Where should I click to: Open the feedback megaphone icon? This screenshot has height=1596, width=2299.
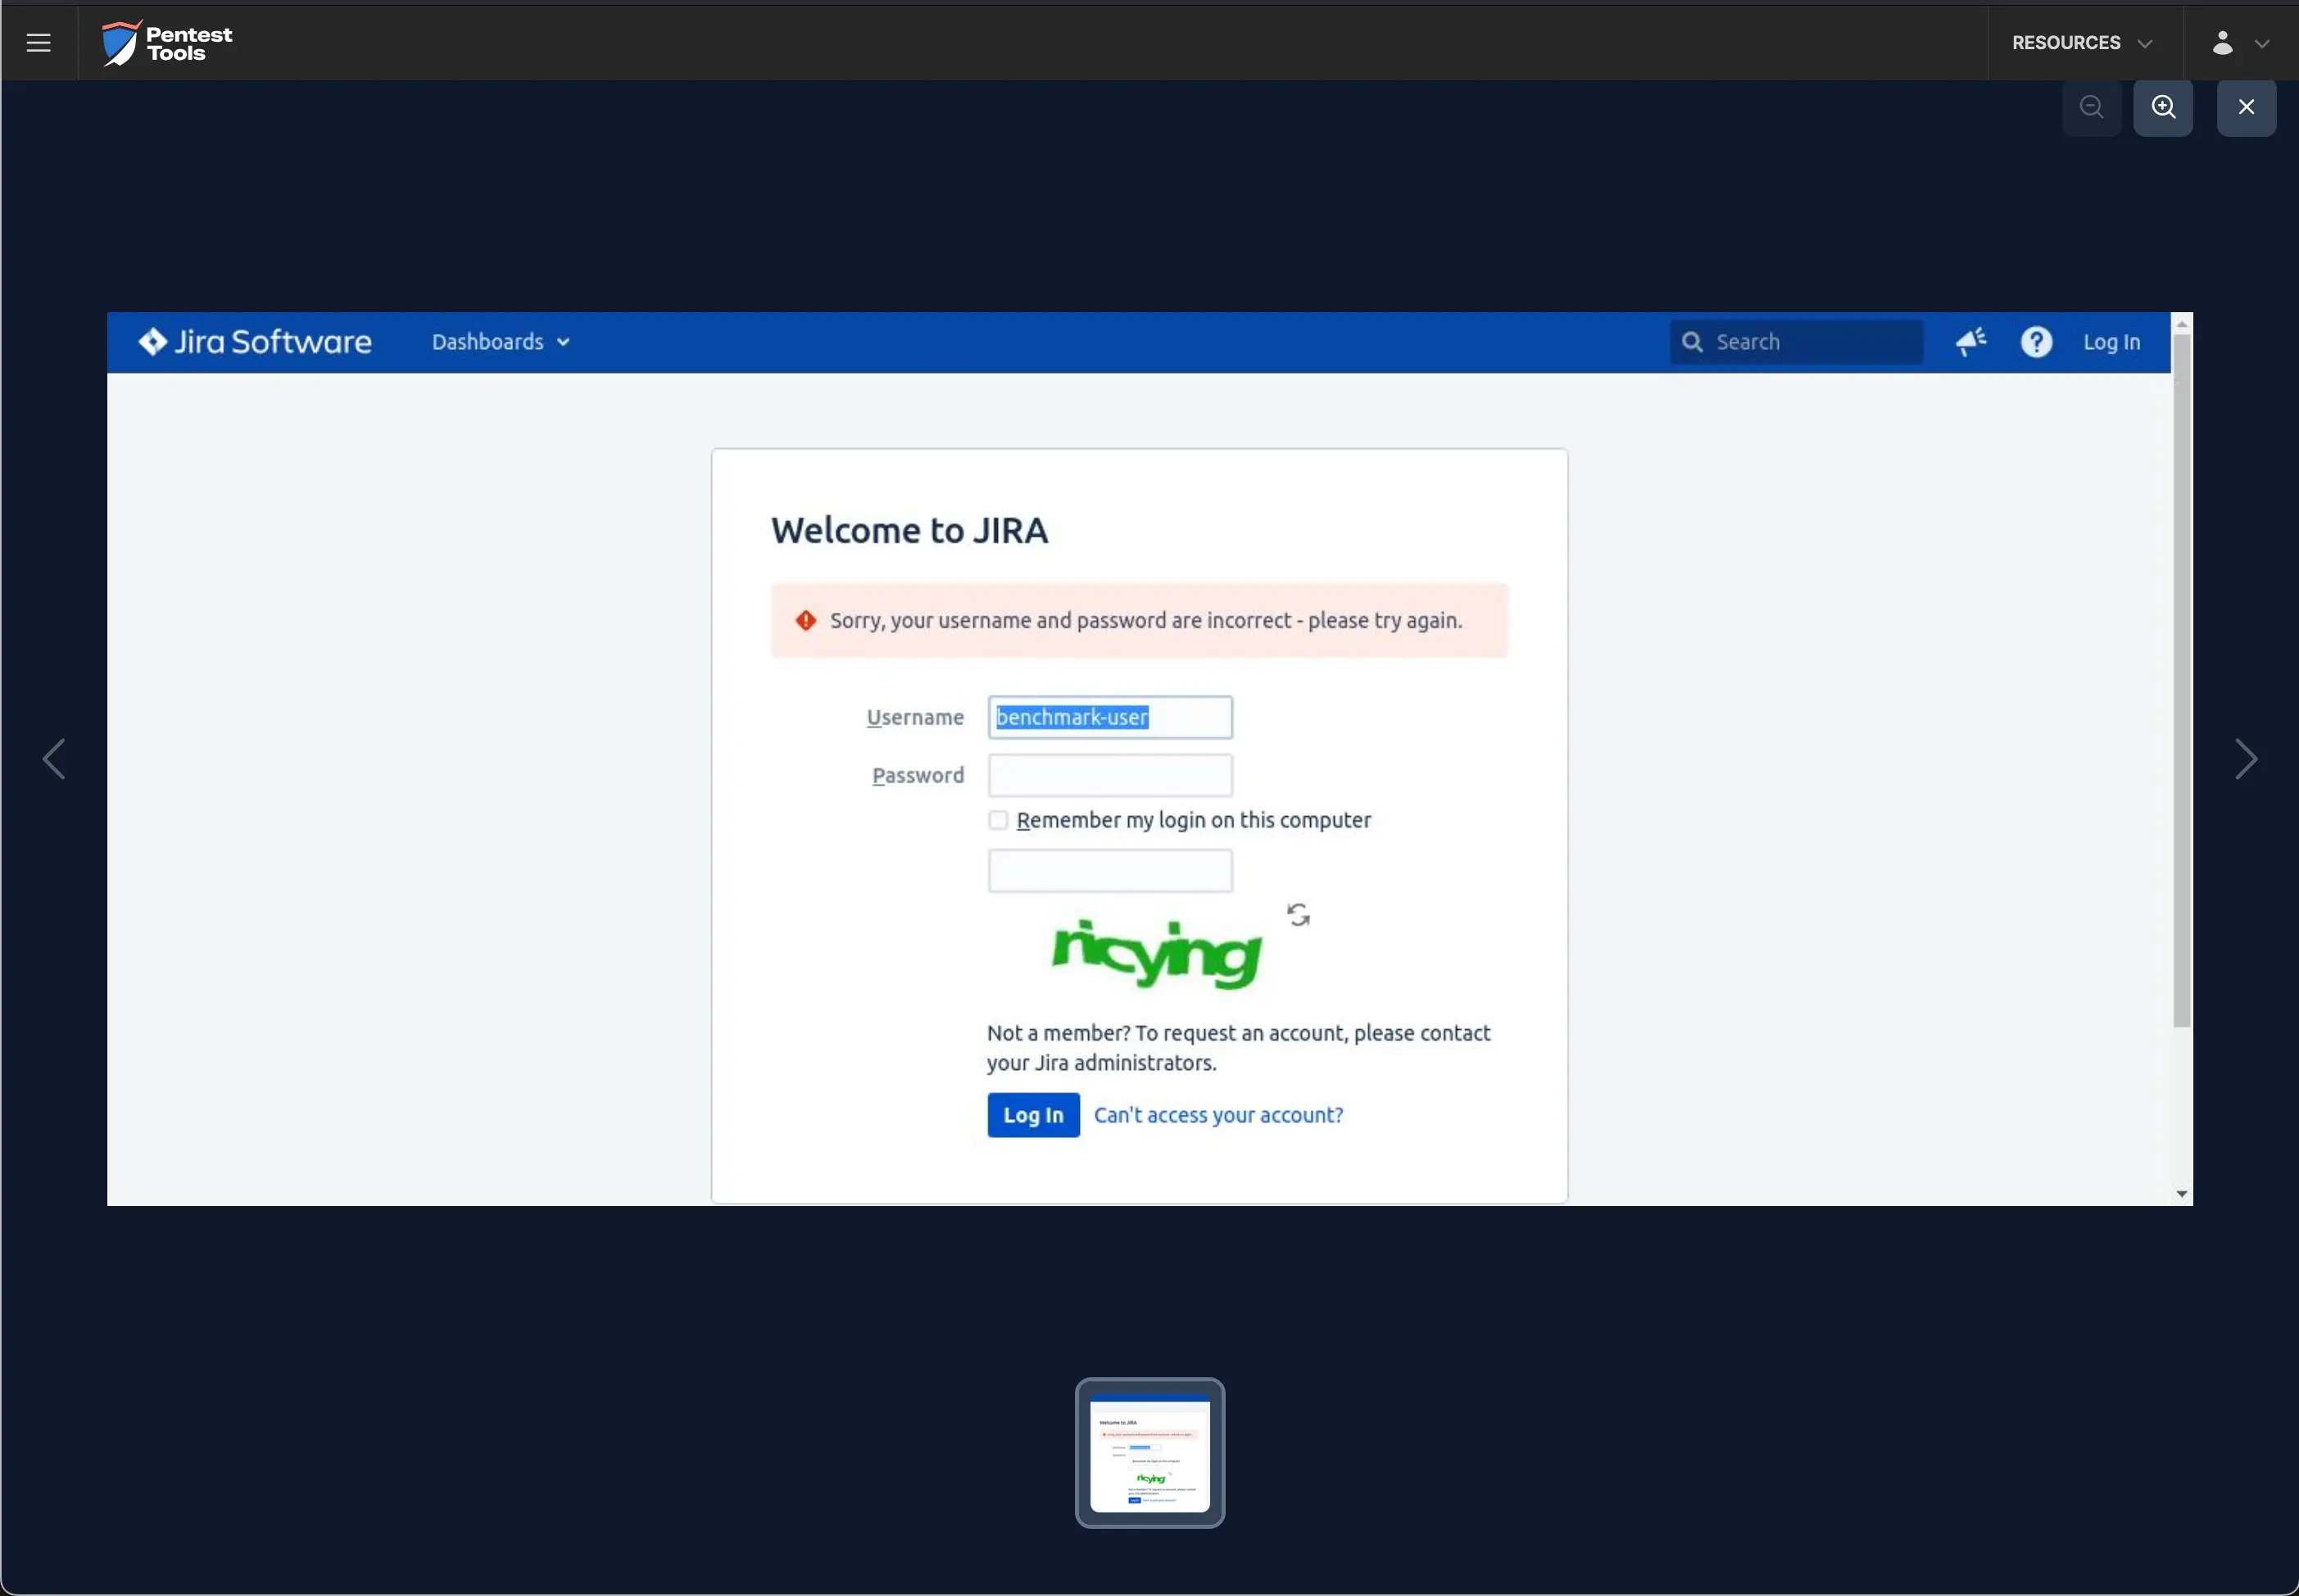pyautogui.click(x=1971, y=342)
